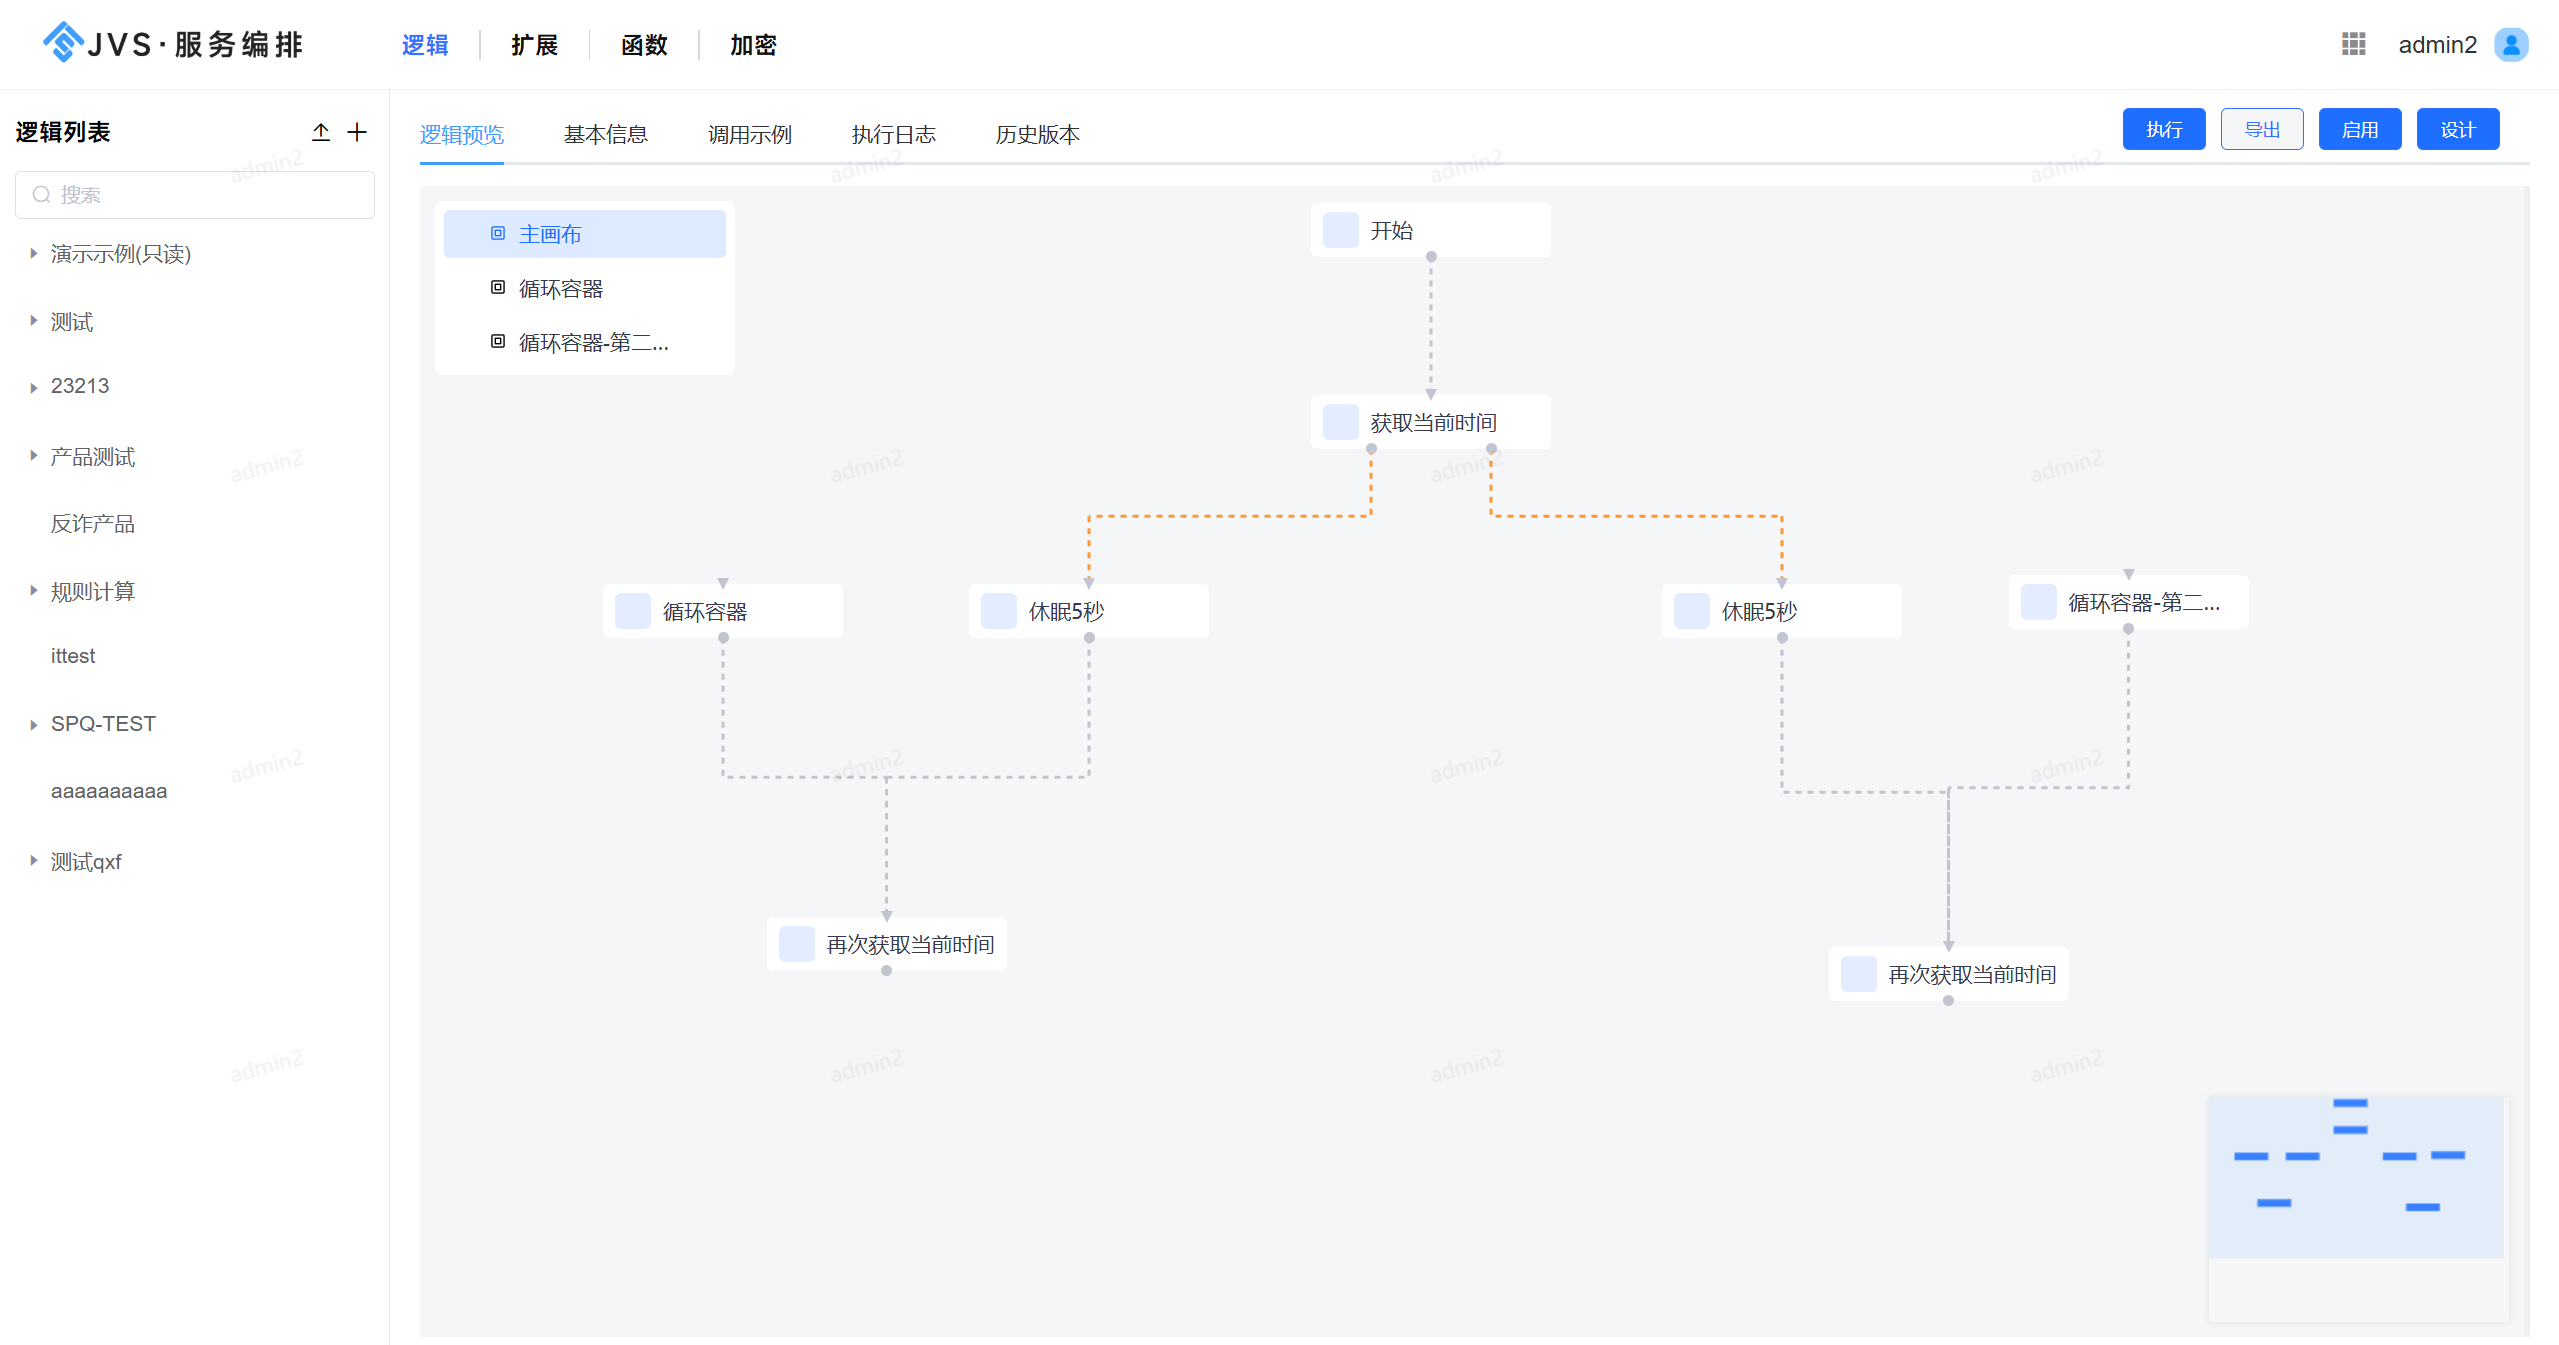Click the 获取当前时间 node label

coord(1433,423)
